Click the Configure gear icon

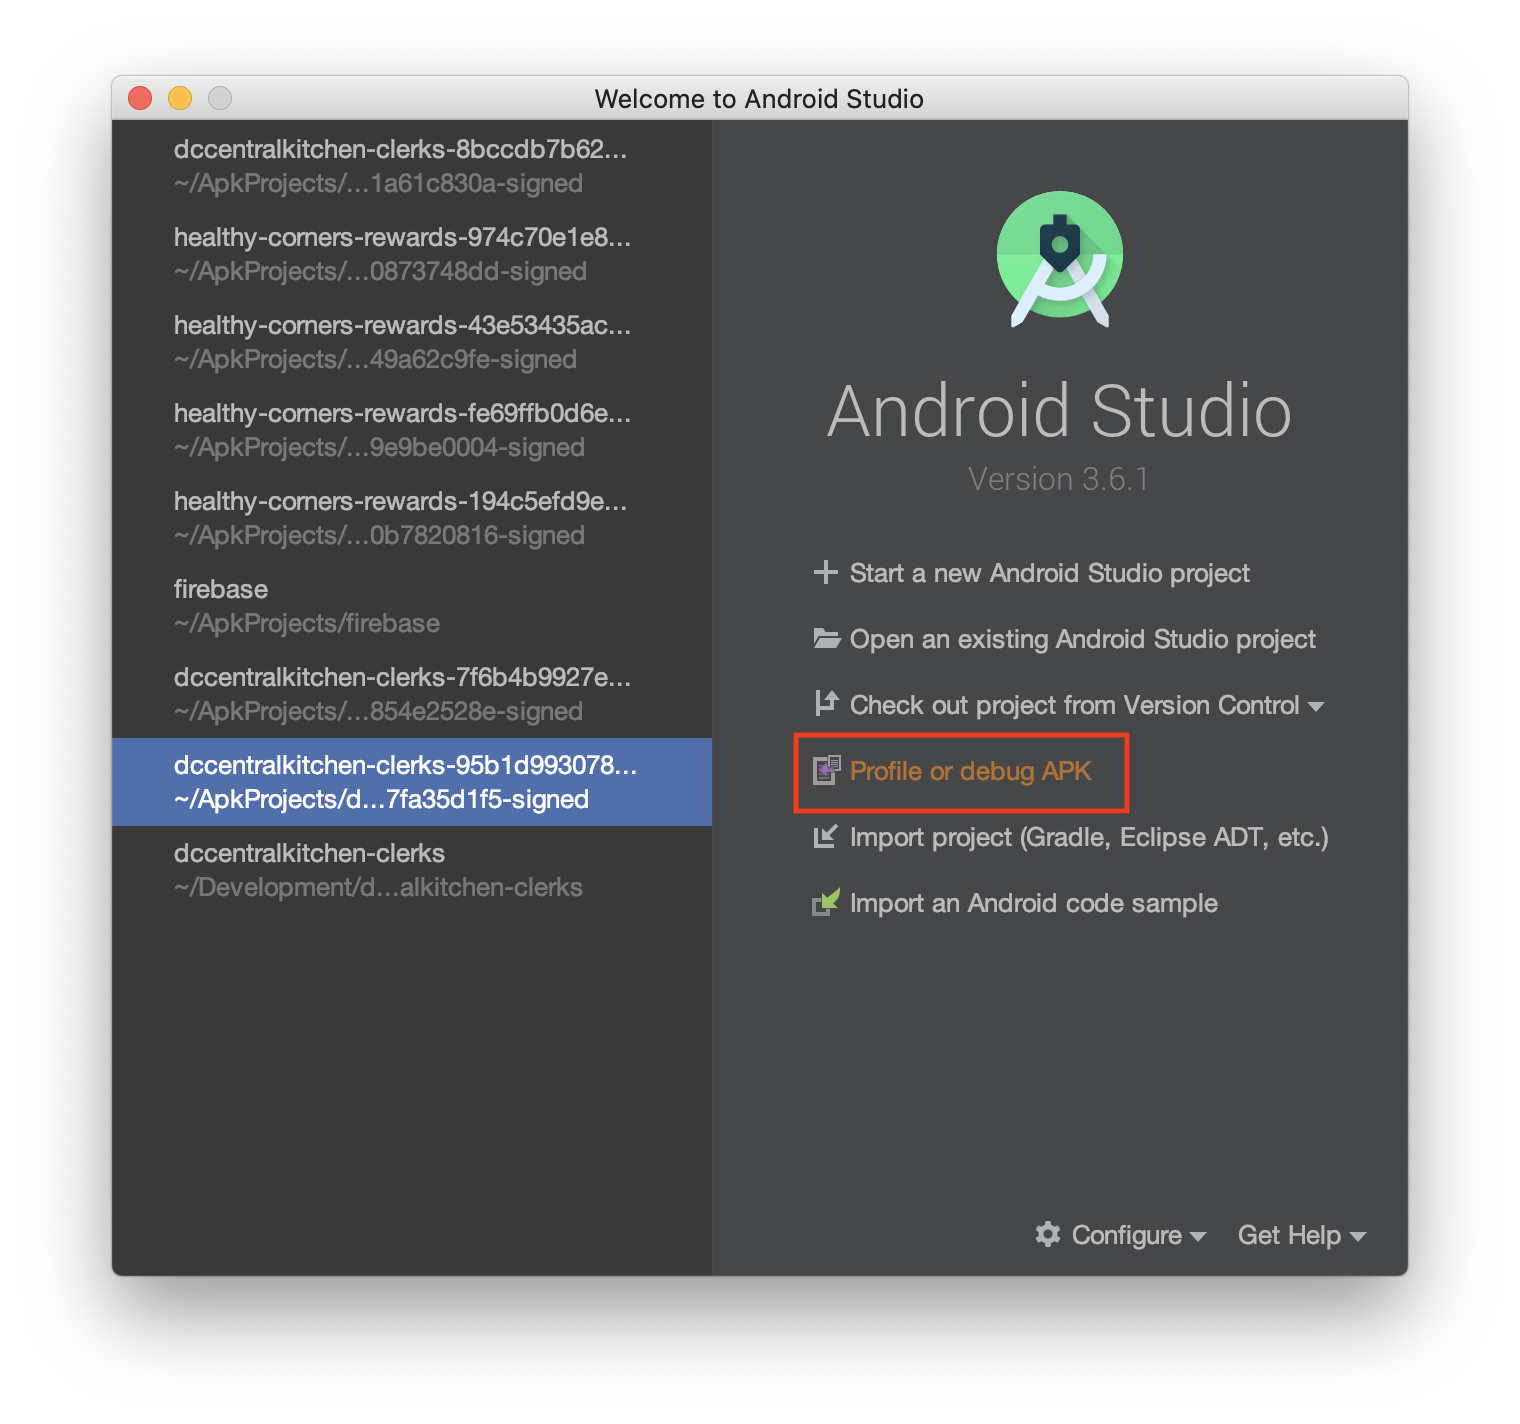coord(1047,1234)
